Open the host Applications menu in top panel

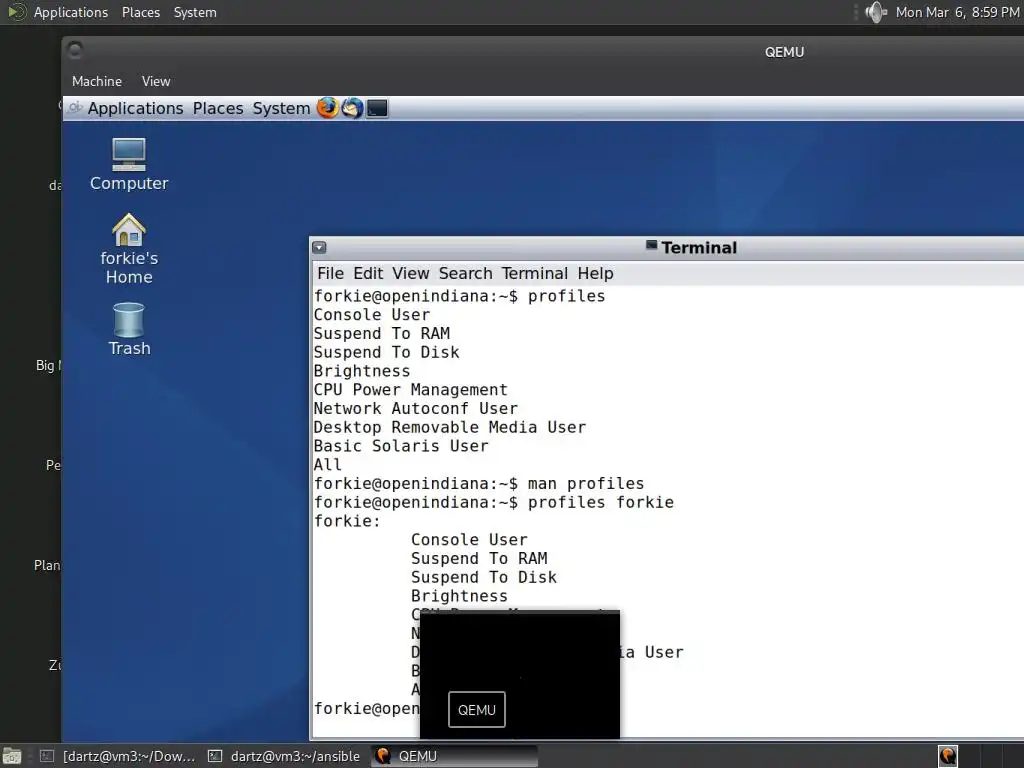71,12
